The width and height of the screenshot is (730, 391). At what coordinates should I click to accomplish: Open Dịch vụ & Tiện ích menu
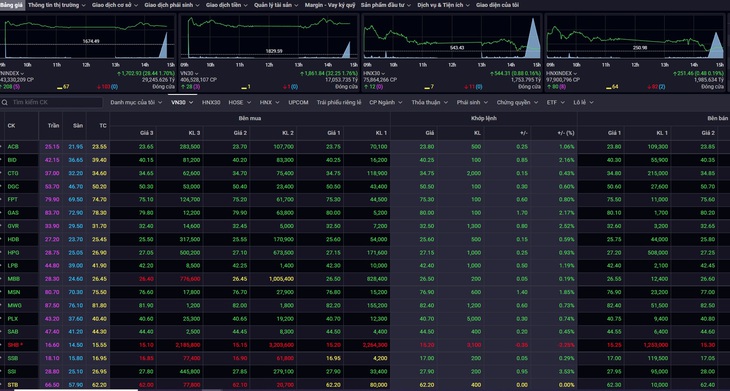pyautogui.click(x=444, y=5)
